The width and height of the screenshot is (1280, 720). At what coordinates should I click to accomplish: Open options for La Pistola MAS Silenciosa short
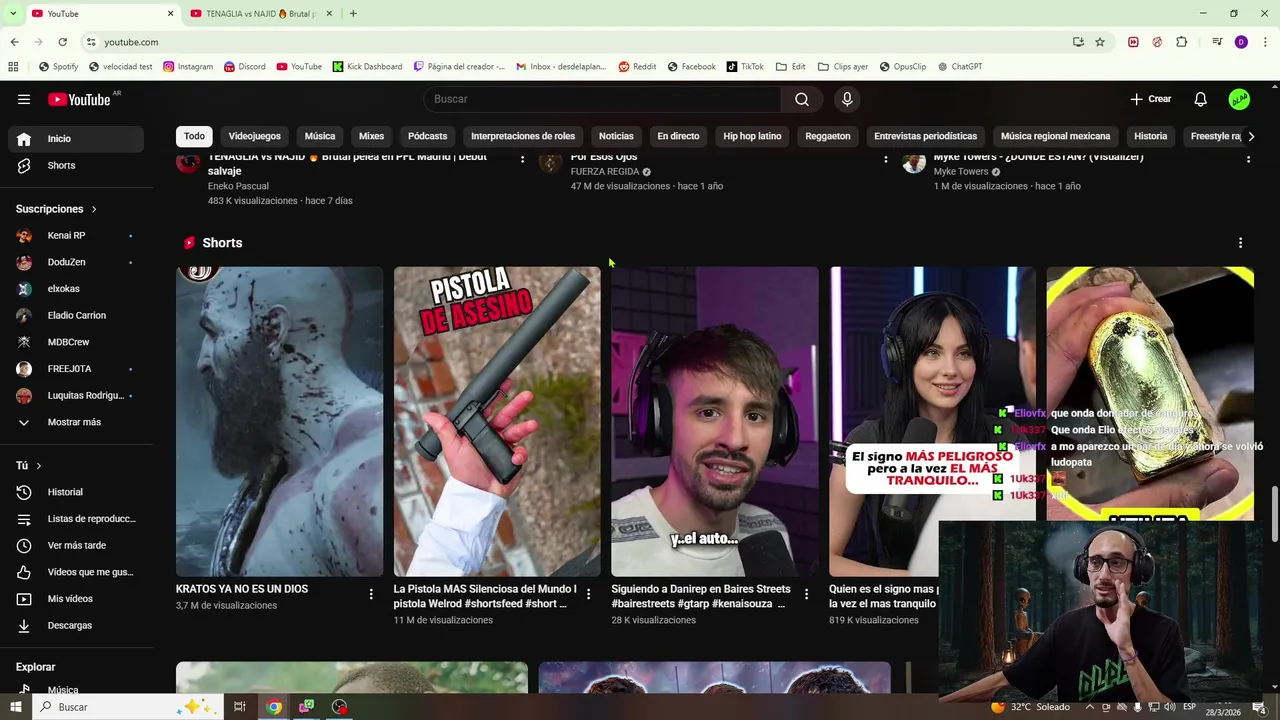pyautogui.click(x=588, y=594)
